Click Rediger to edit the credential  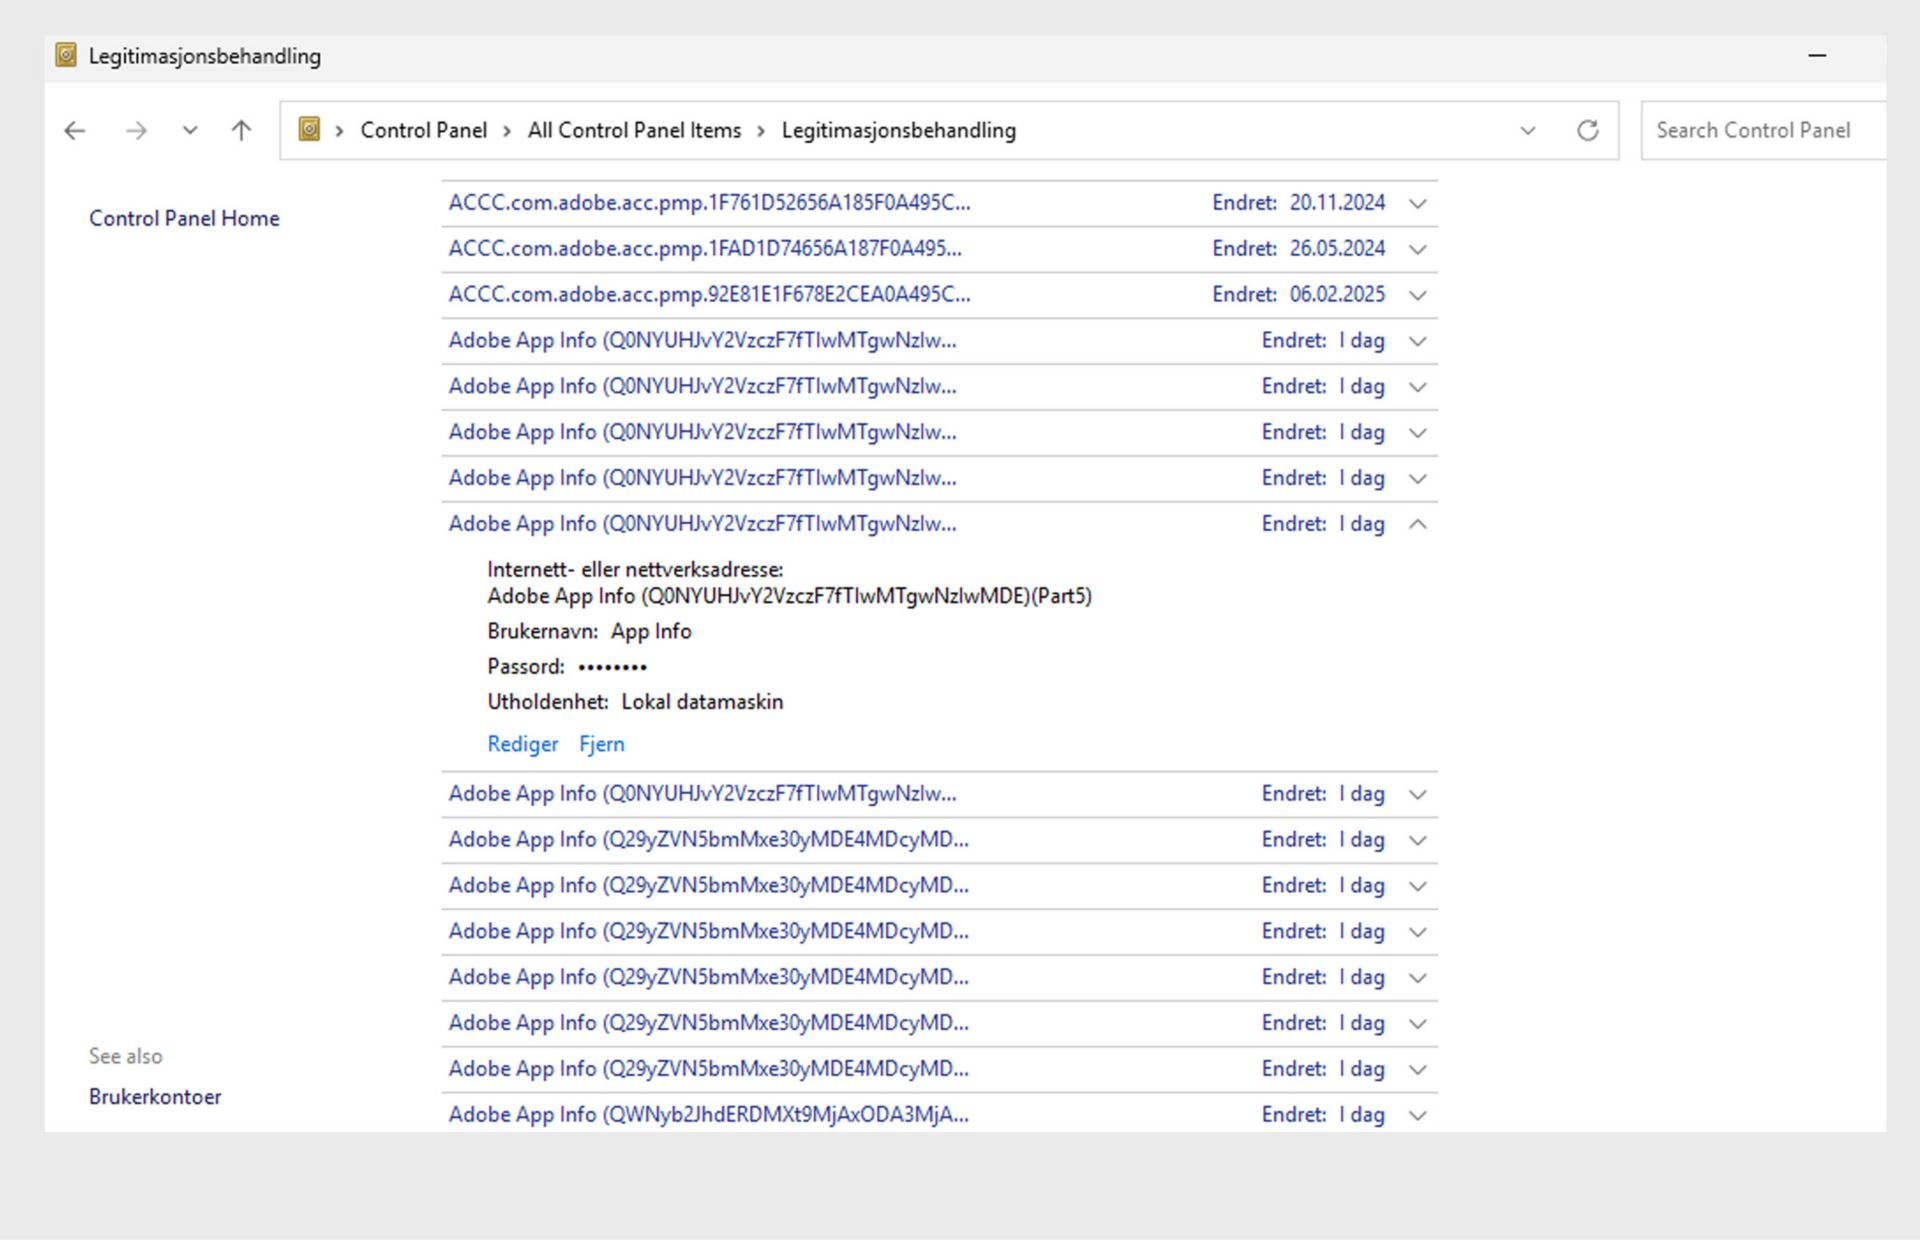pos(522,744)
